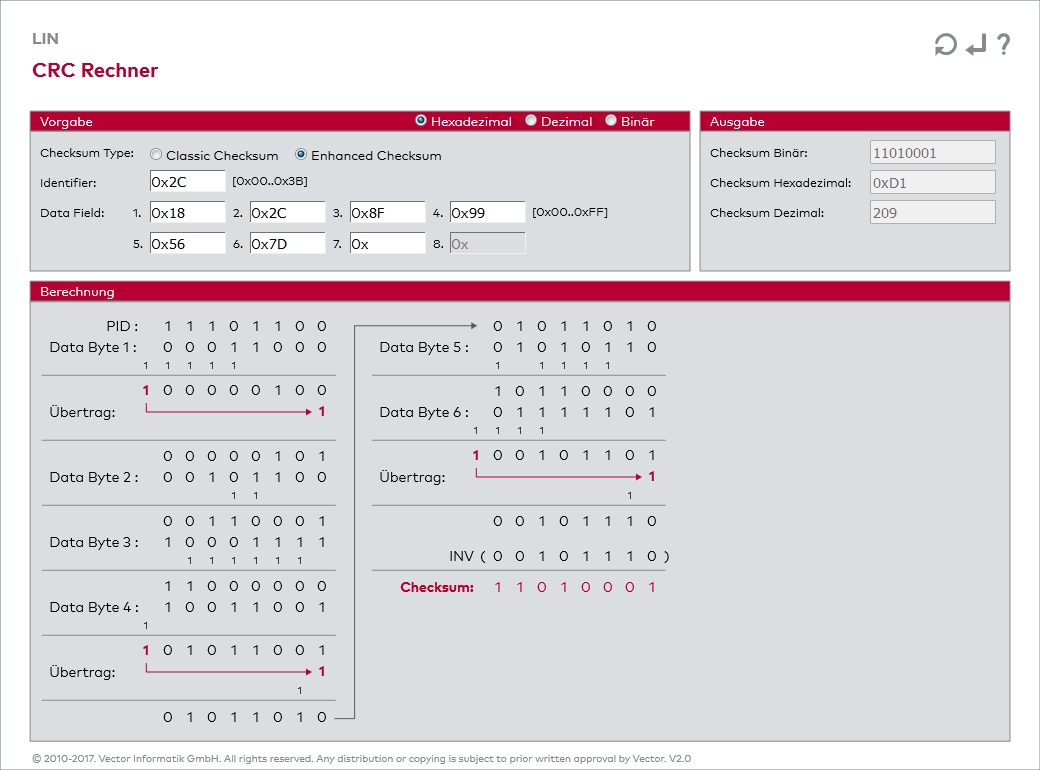Viewport: 1040px width, 770px height.
Task: Click Data Field 4 input box
Action: click(487, 213)
